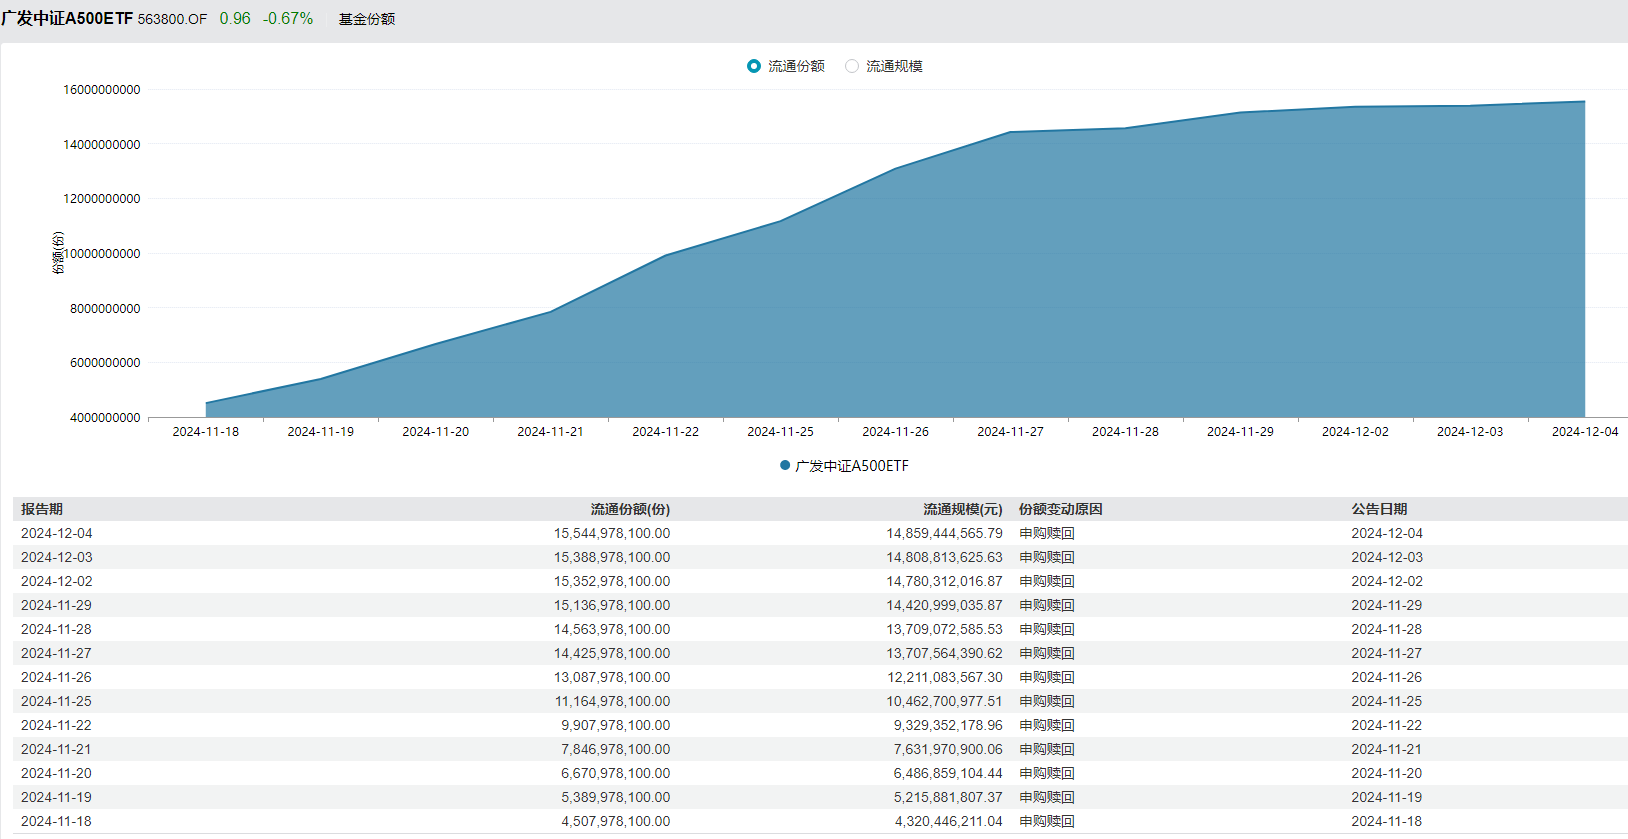Click share value 5,389,978,100.00
1628x839 pixels.
pyautogui.click(x=616, y=797)
